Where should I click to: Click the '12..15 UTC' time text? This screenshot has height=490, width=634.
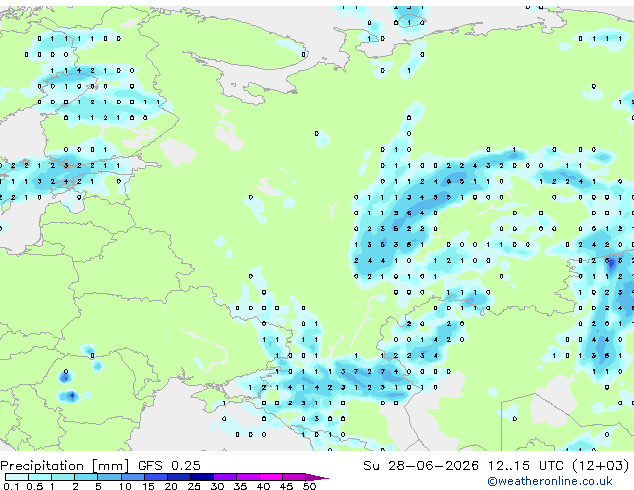[x=526, y=466]
